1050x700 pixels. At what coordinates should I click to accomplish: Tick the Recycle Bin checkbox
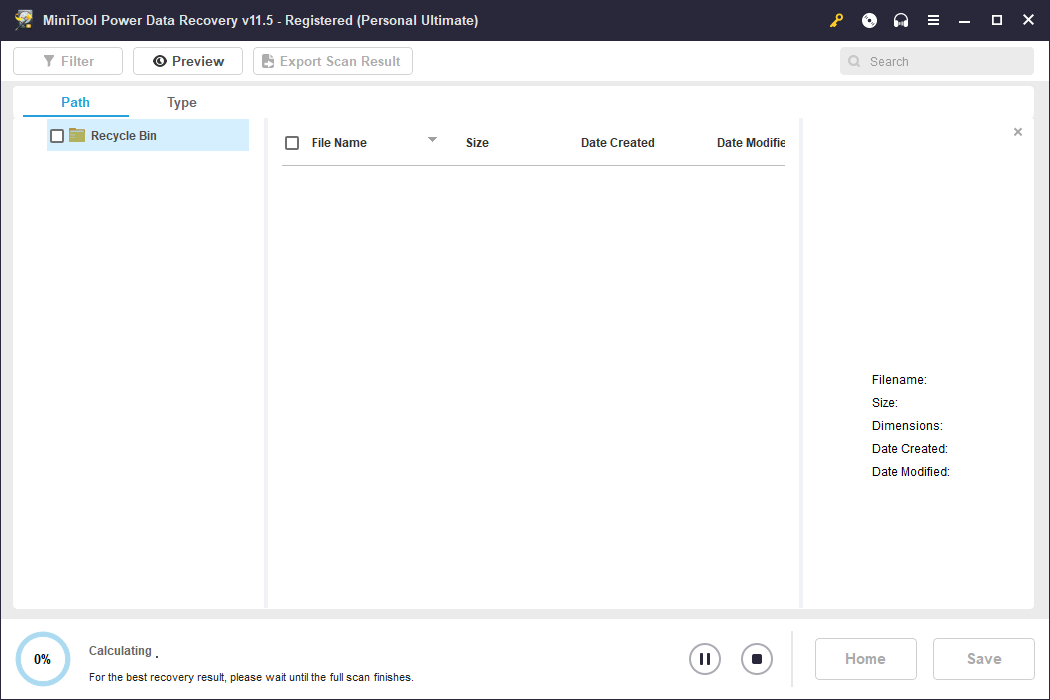(x=57, y=136)
